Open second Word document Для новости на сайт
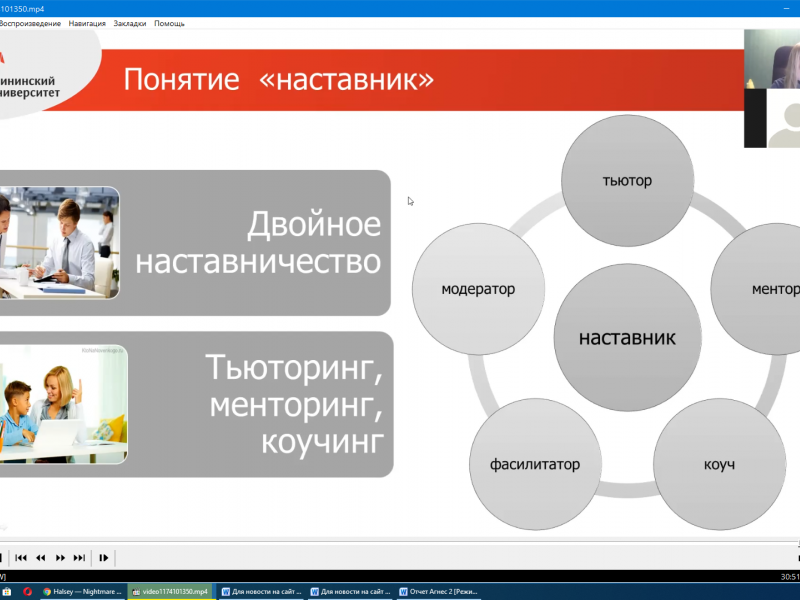This screenshot has height=600, width=800. pos(351,591)
